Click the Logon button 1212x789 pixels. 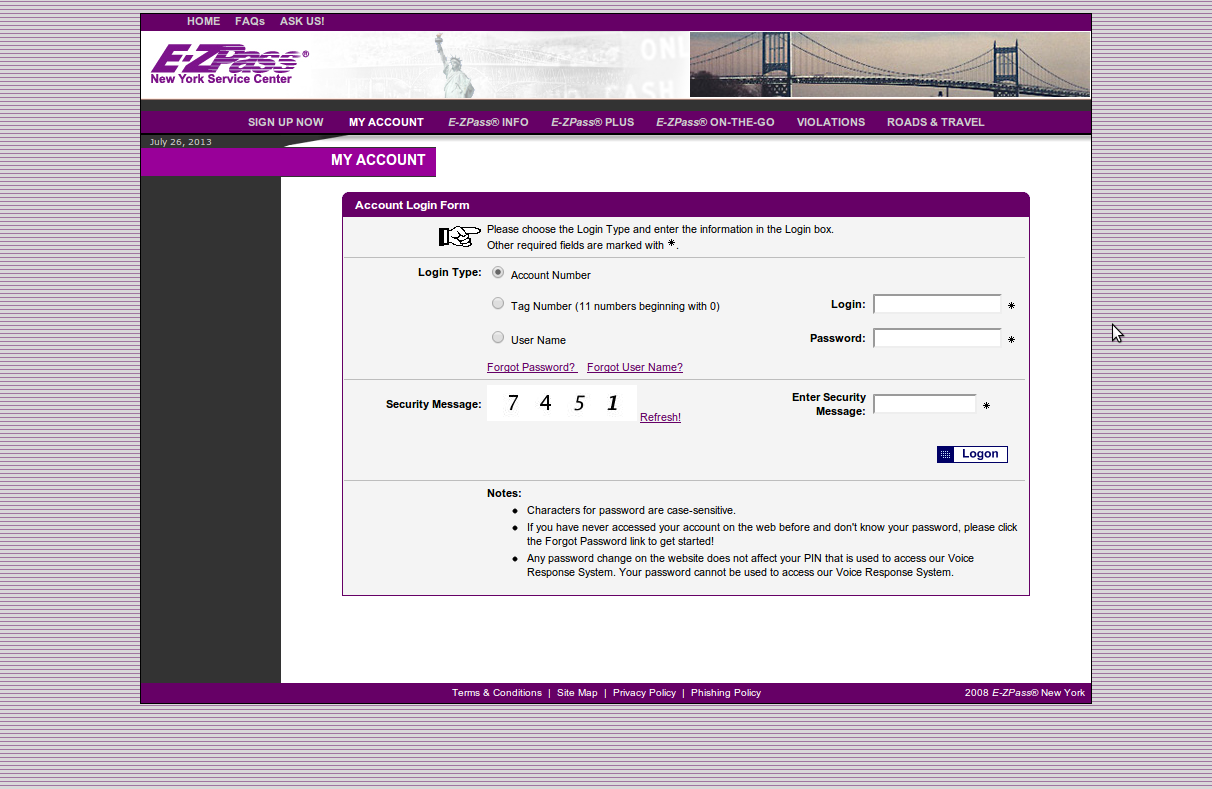[972, 454]
